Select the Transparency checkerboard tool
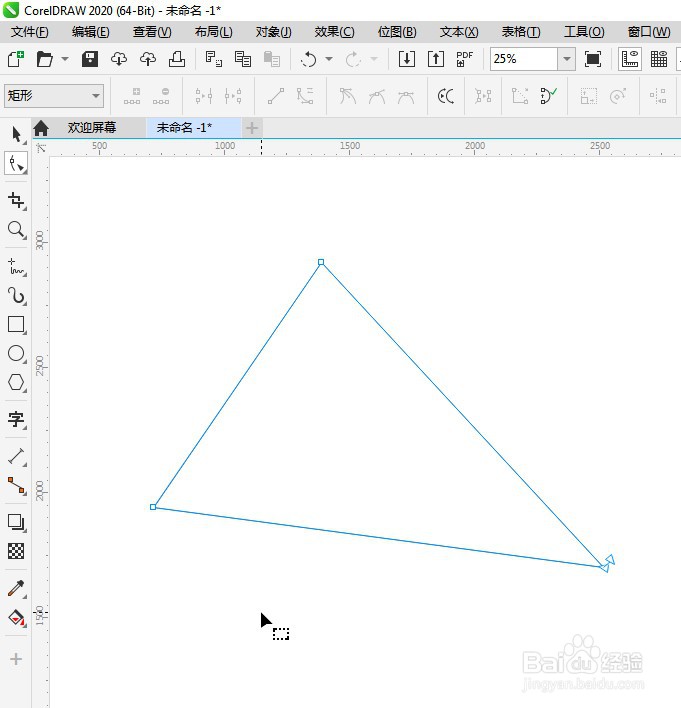 click(x=16, y=551)
